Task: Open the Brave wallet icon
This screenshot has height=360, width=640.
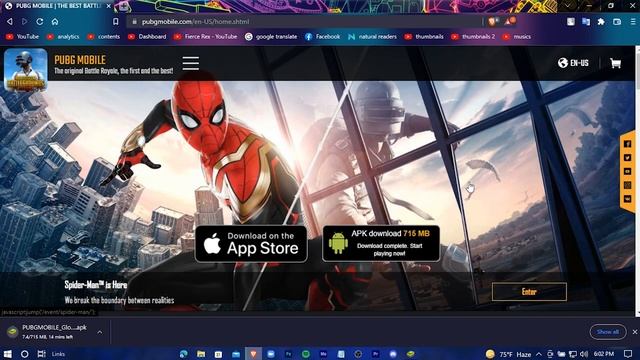Action: click(x=617, y=22)
